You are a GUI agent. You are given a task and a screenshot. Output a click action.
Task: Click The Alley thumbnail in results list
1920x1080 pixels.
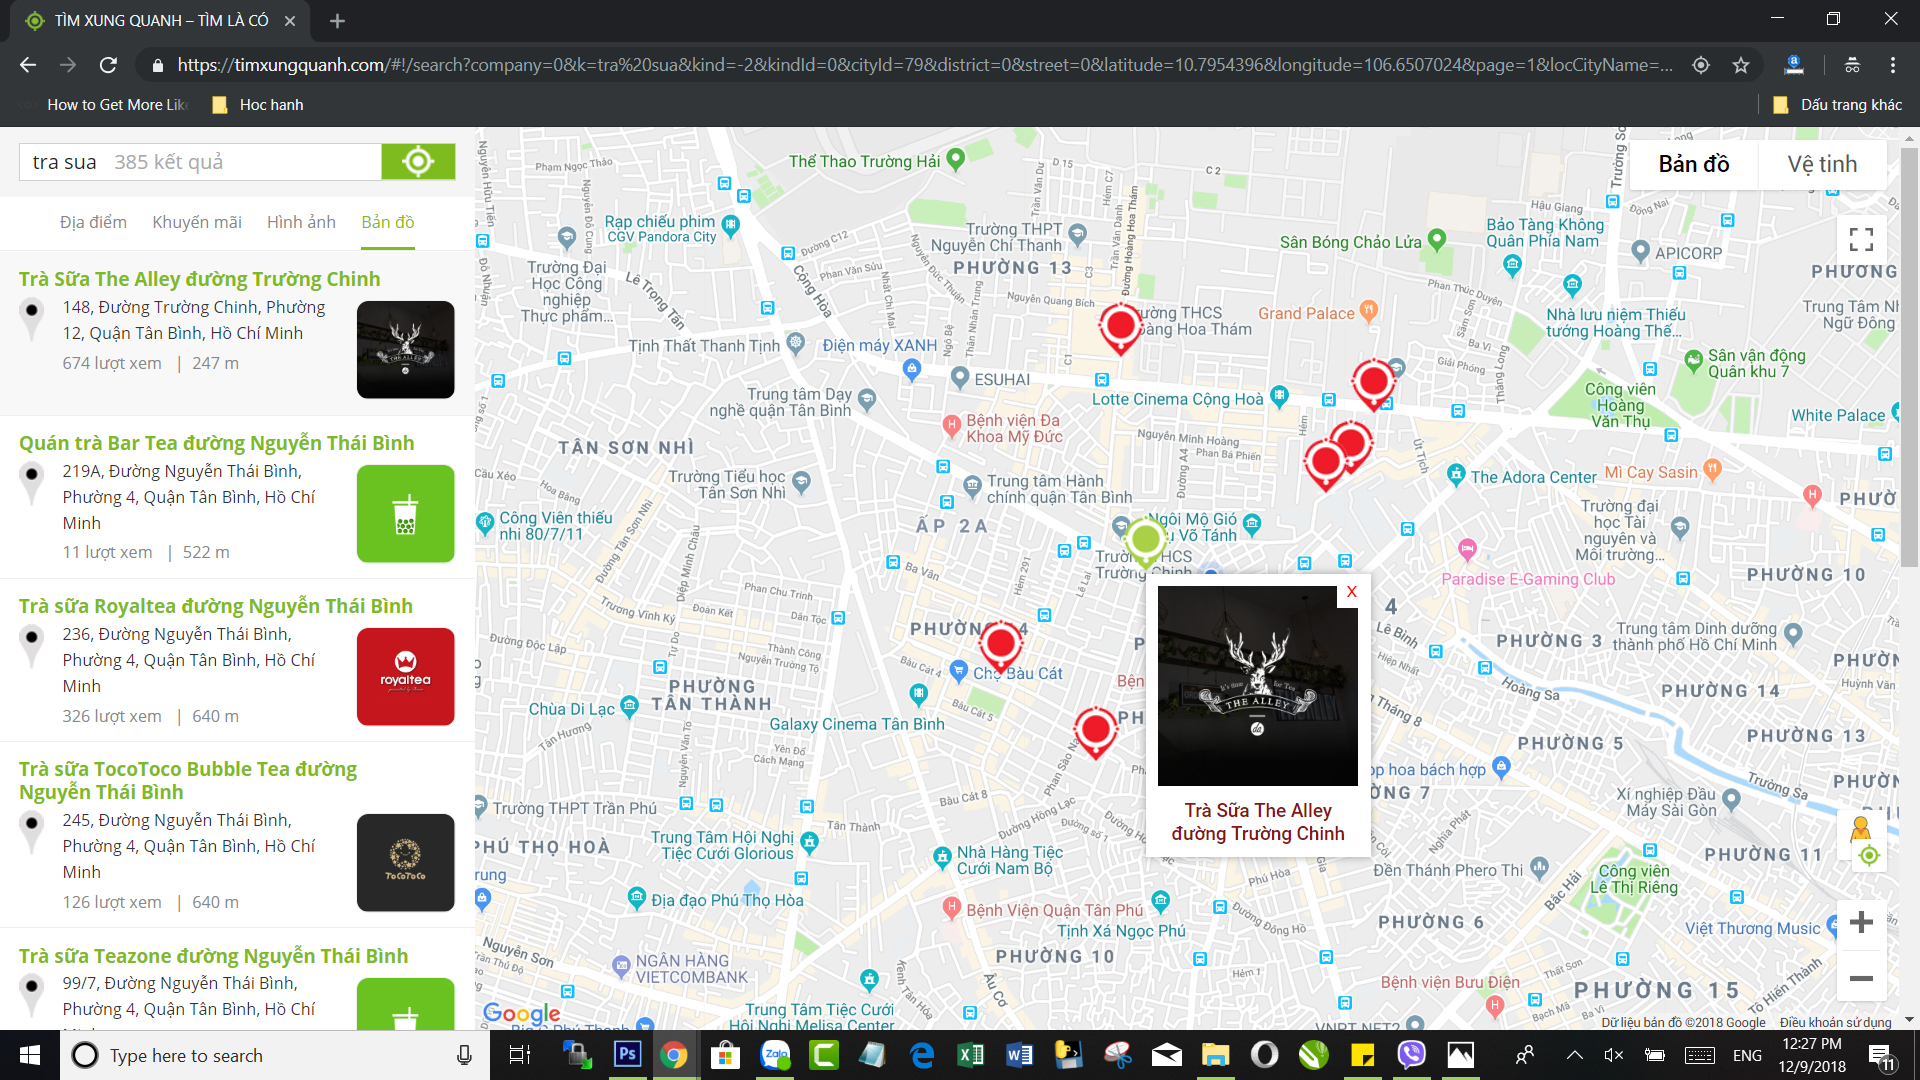tap(405, 350)
